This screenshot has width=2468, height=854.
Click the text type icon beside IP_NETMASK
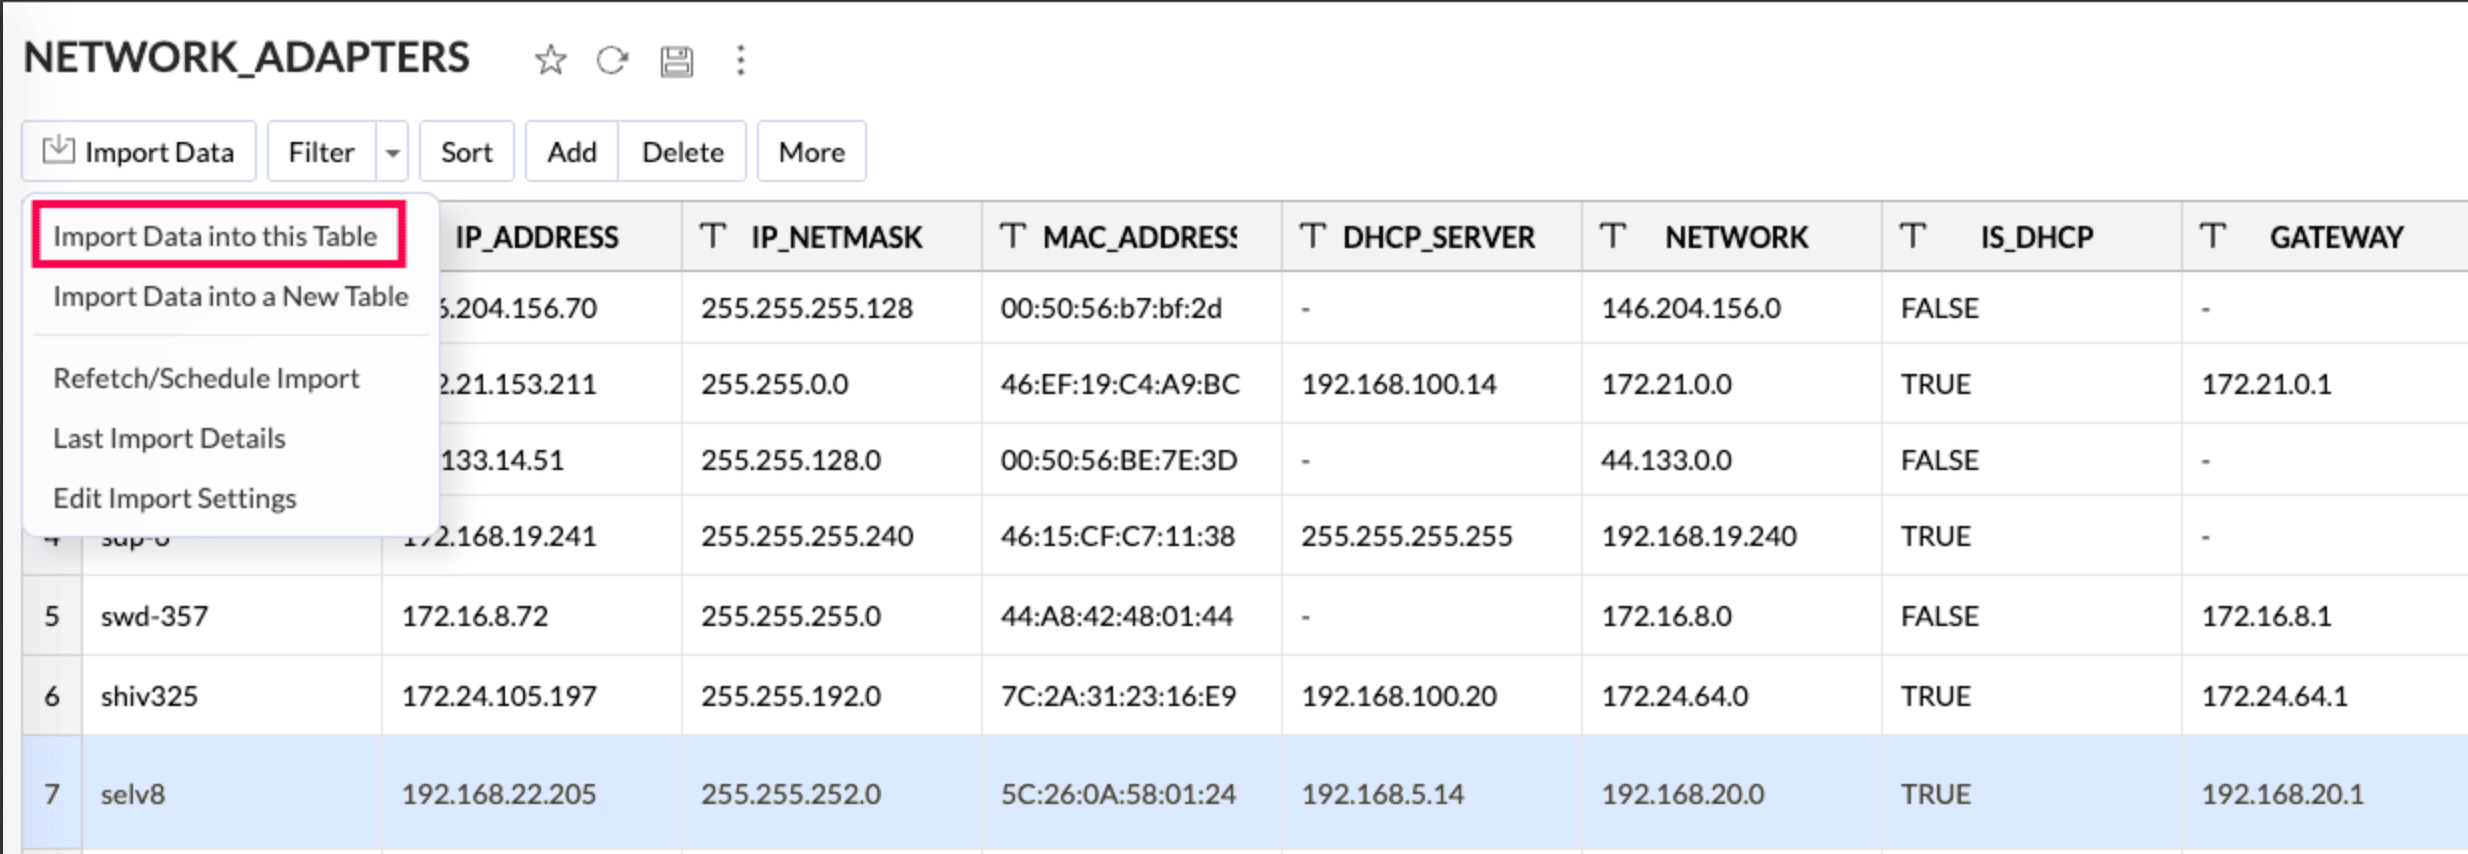coord(712,236)
